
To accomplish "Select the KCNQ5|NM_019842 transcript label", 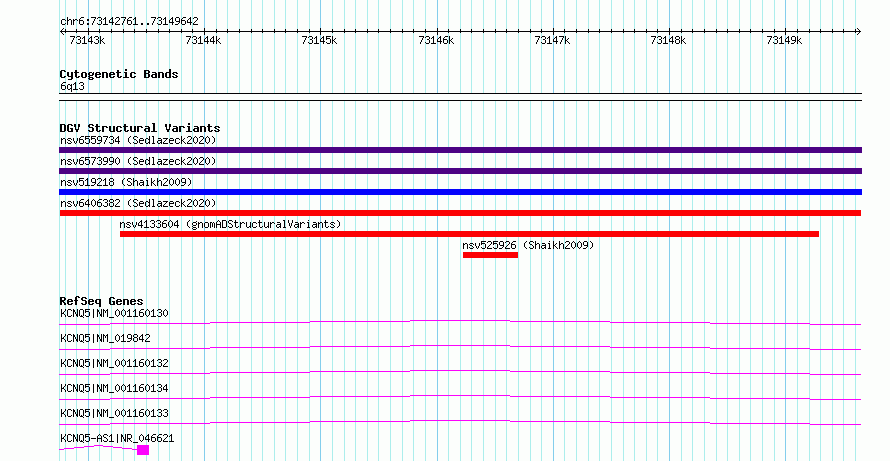I will (105, 338).
